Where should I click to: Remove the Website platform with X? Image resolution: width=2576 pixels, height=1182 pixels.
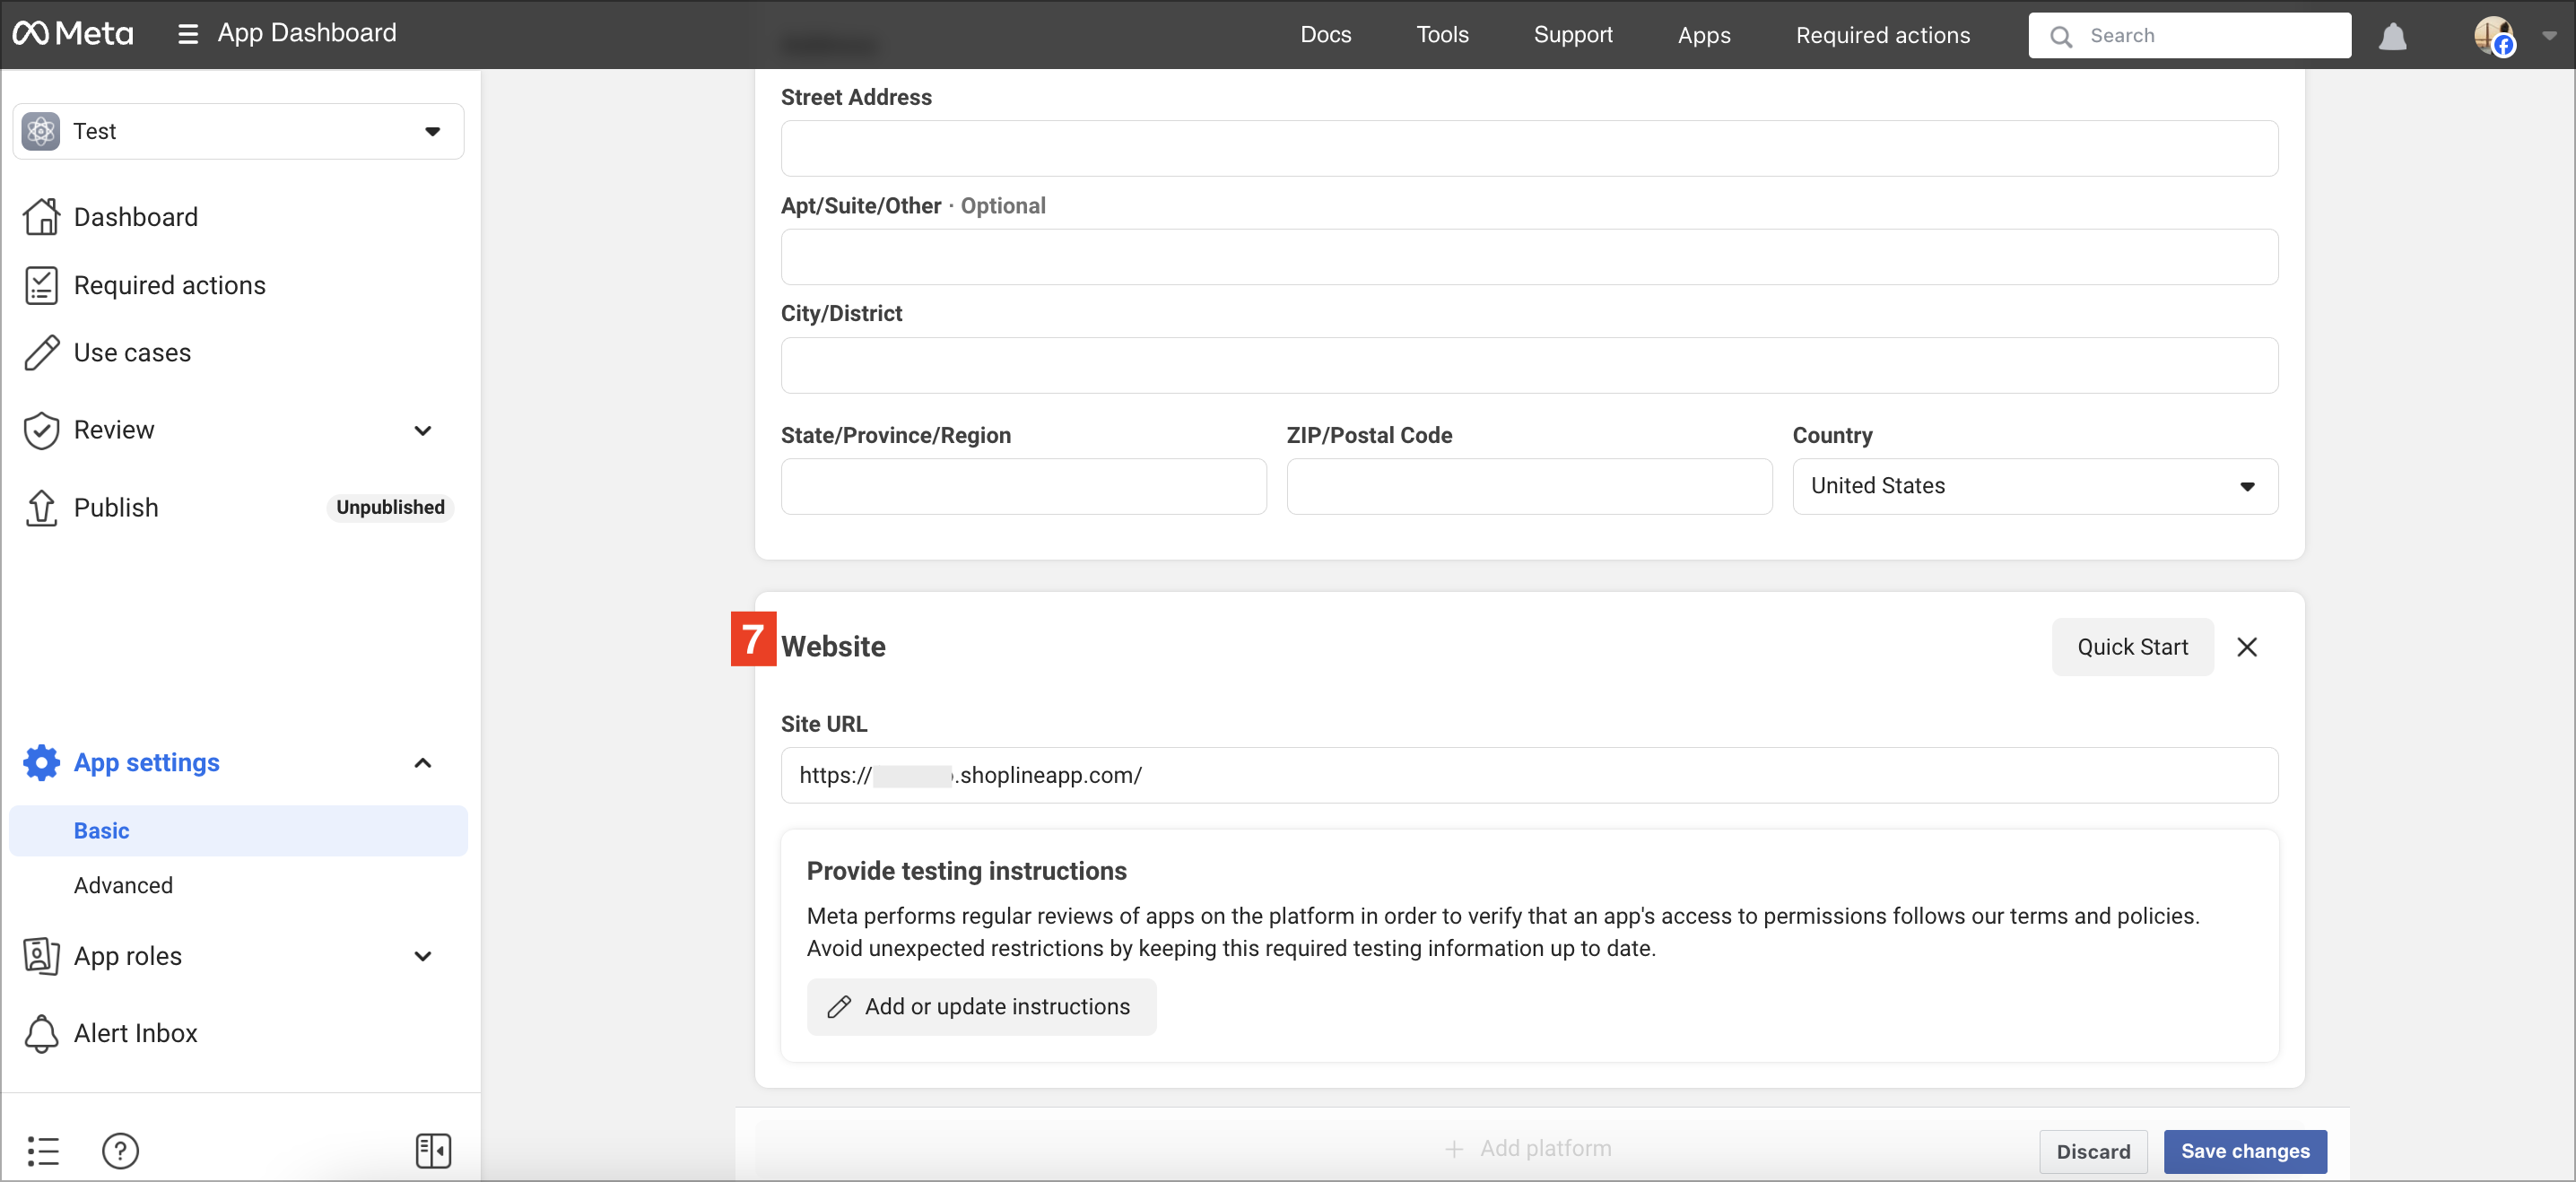(x=2246, y=647)
